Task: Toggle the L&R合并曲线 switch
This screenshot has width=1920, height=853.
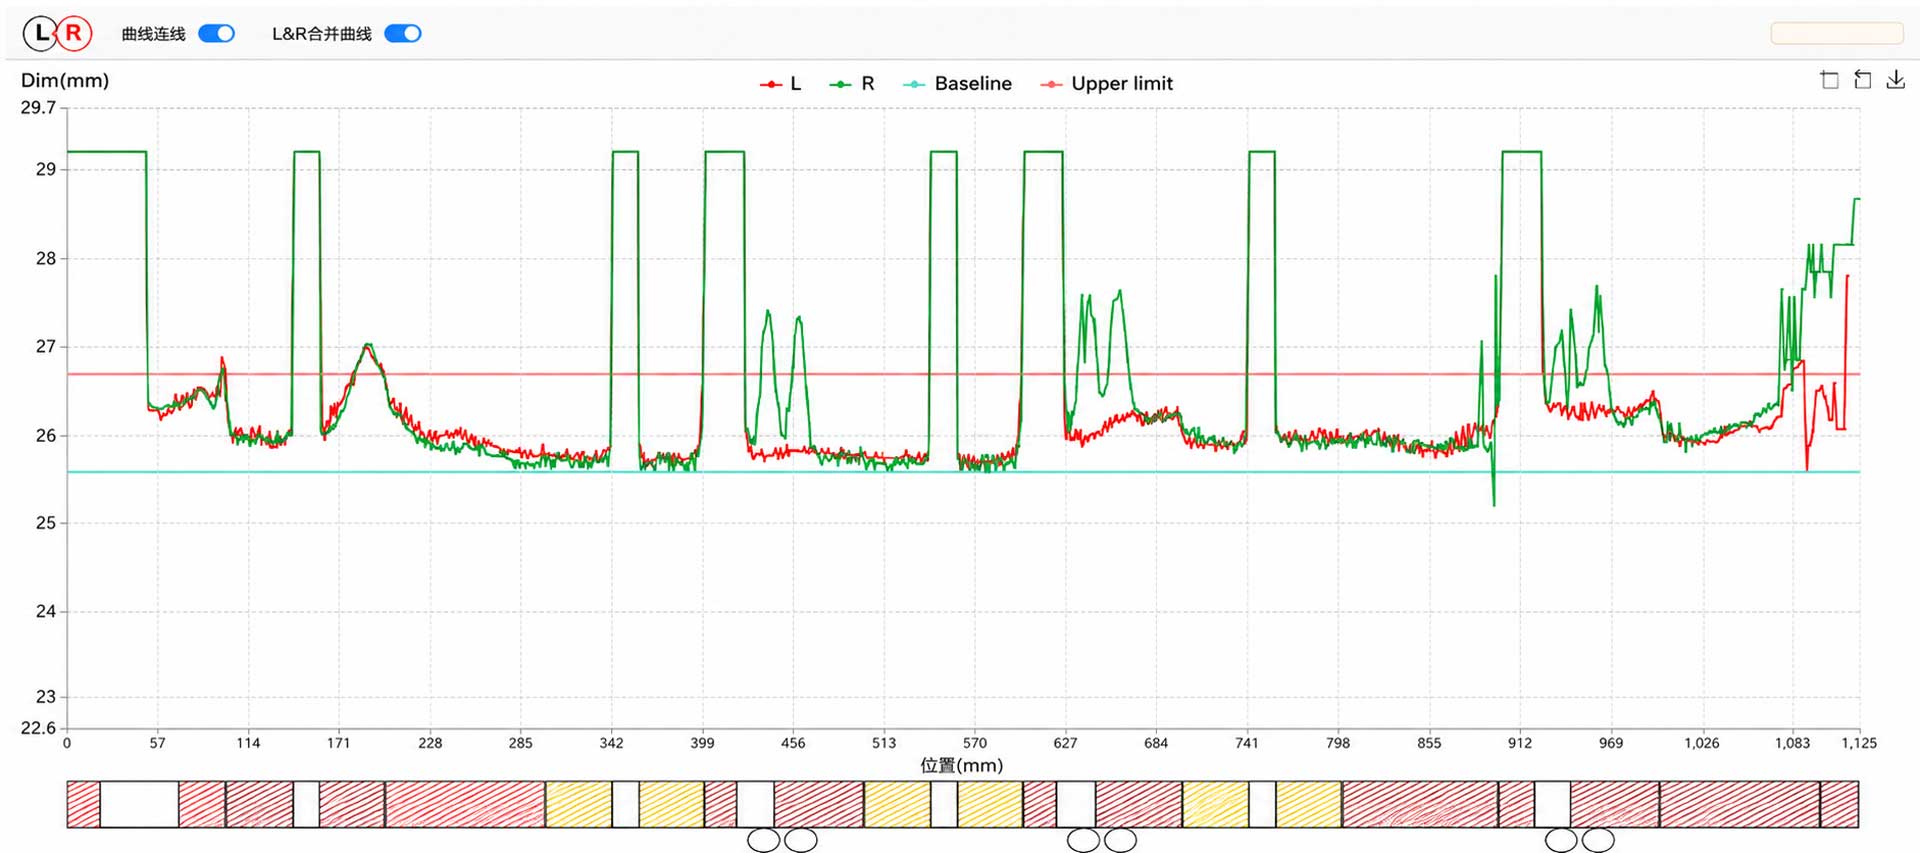Action: (x=403, y=34)
